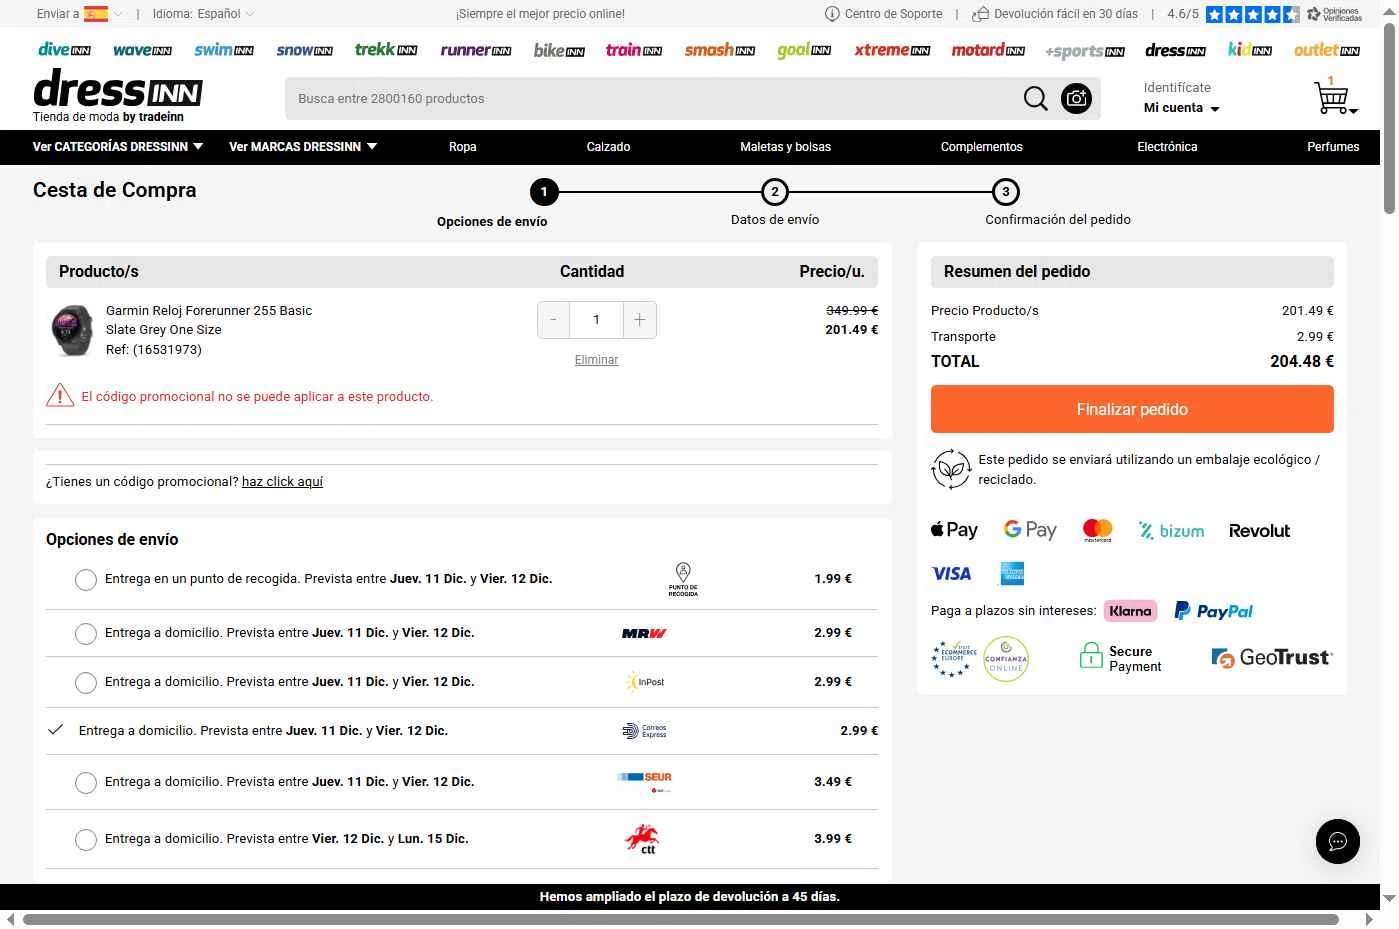Open the smashinn store logo
Image resolution: width=1399 pixels, height=929 pixels.
click(x=720, y=50)
